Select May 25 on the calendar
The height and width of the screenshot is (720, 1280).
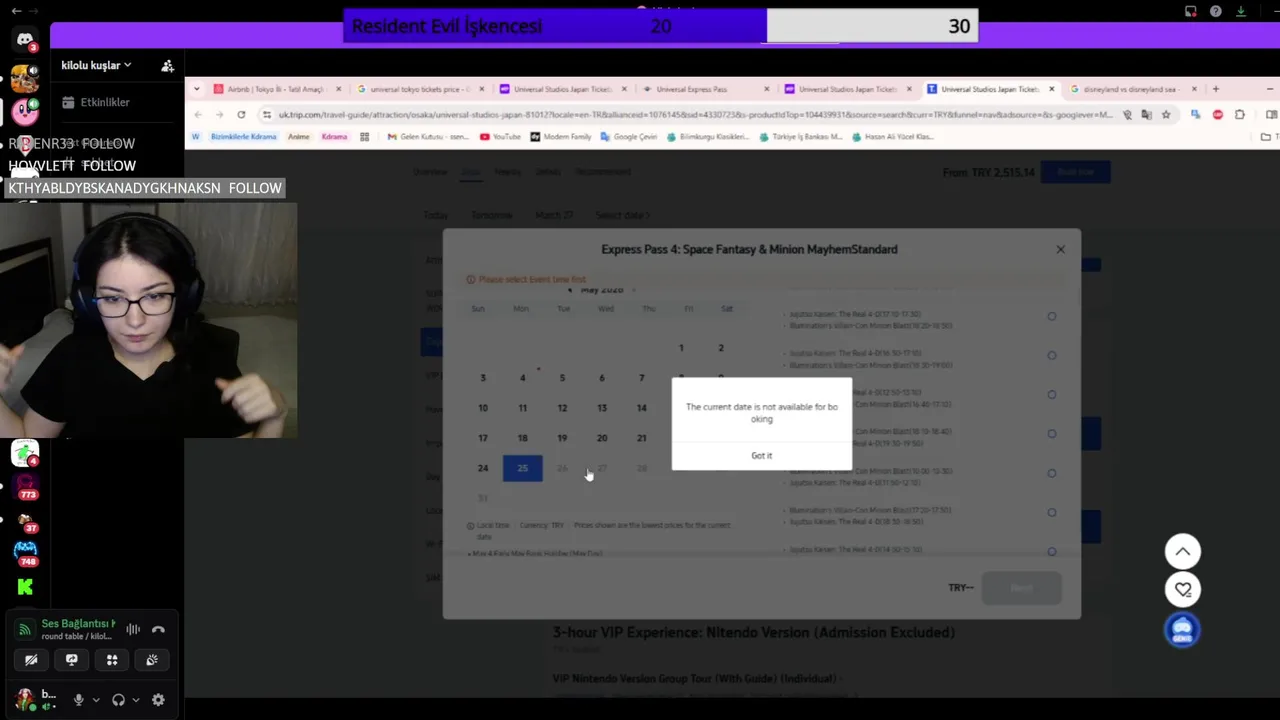(522, 468)
